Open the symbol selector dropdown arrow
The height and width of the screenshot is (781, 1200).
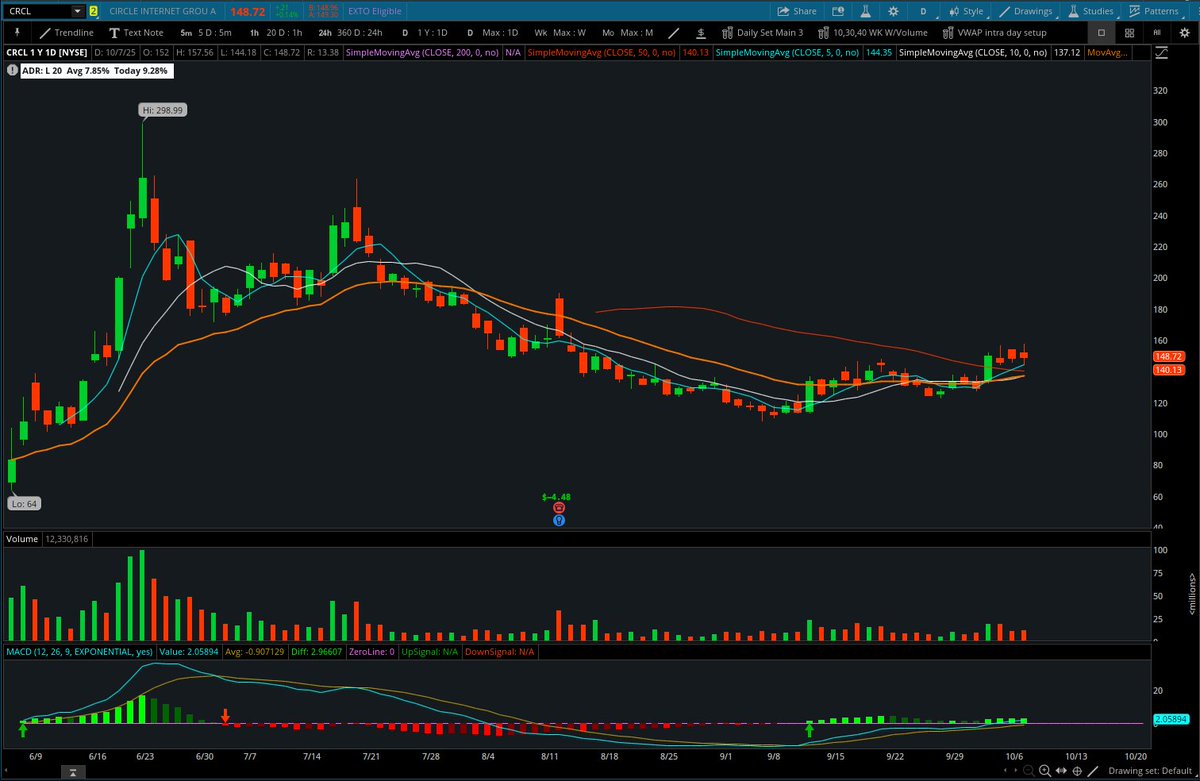click(77, 11)
